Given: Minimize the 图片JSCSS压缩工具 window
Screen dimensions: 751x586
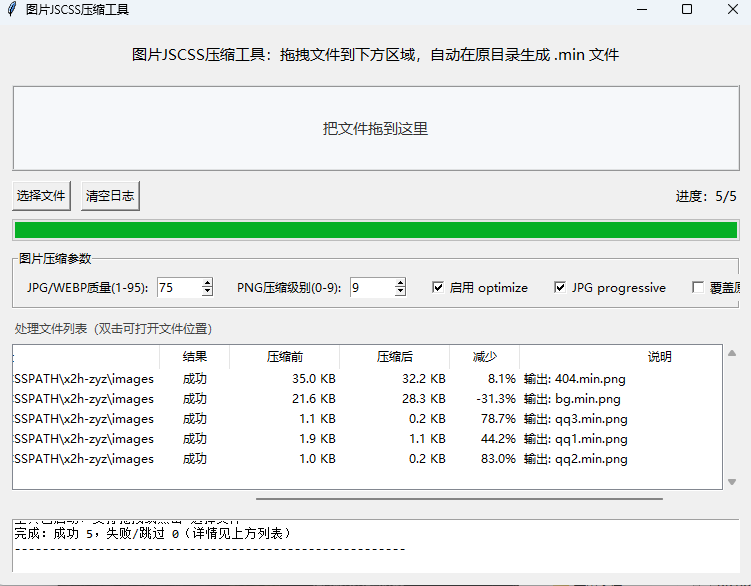Looking at the screenshot, I should (x=642, y=9).
